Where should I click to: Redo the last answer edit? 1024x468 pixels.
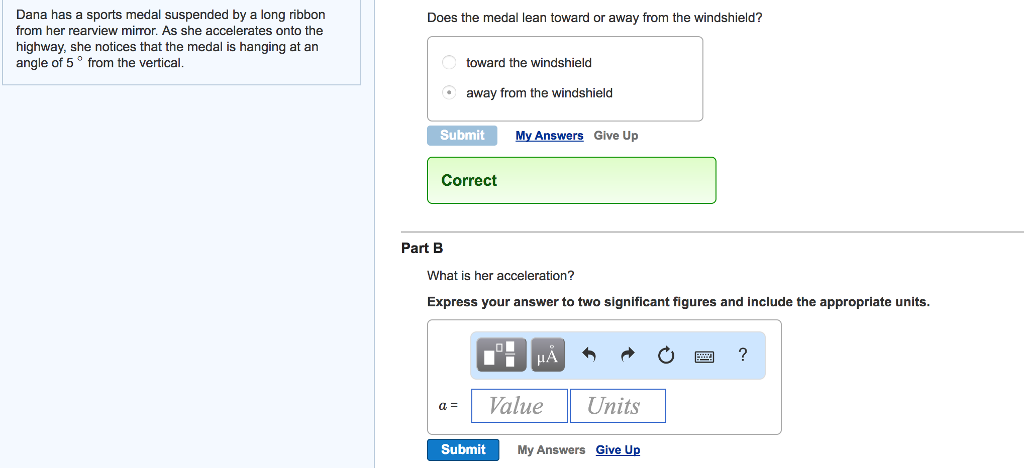pos(628,355)
